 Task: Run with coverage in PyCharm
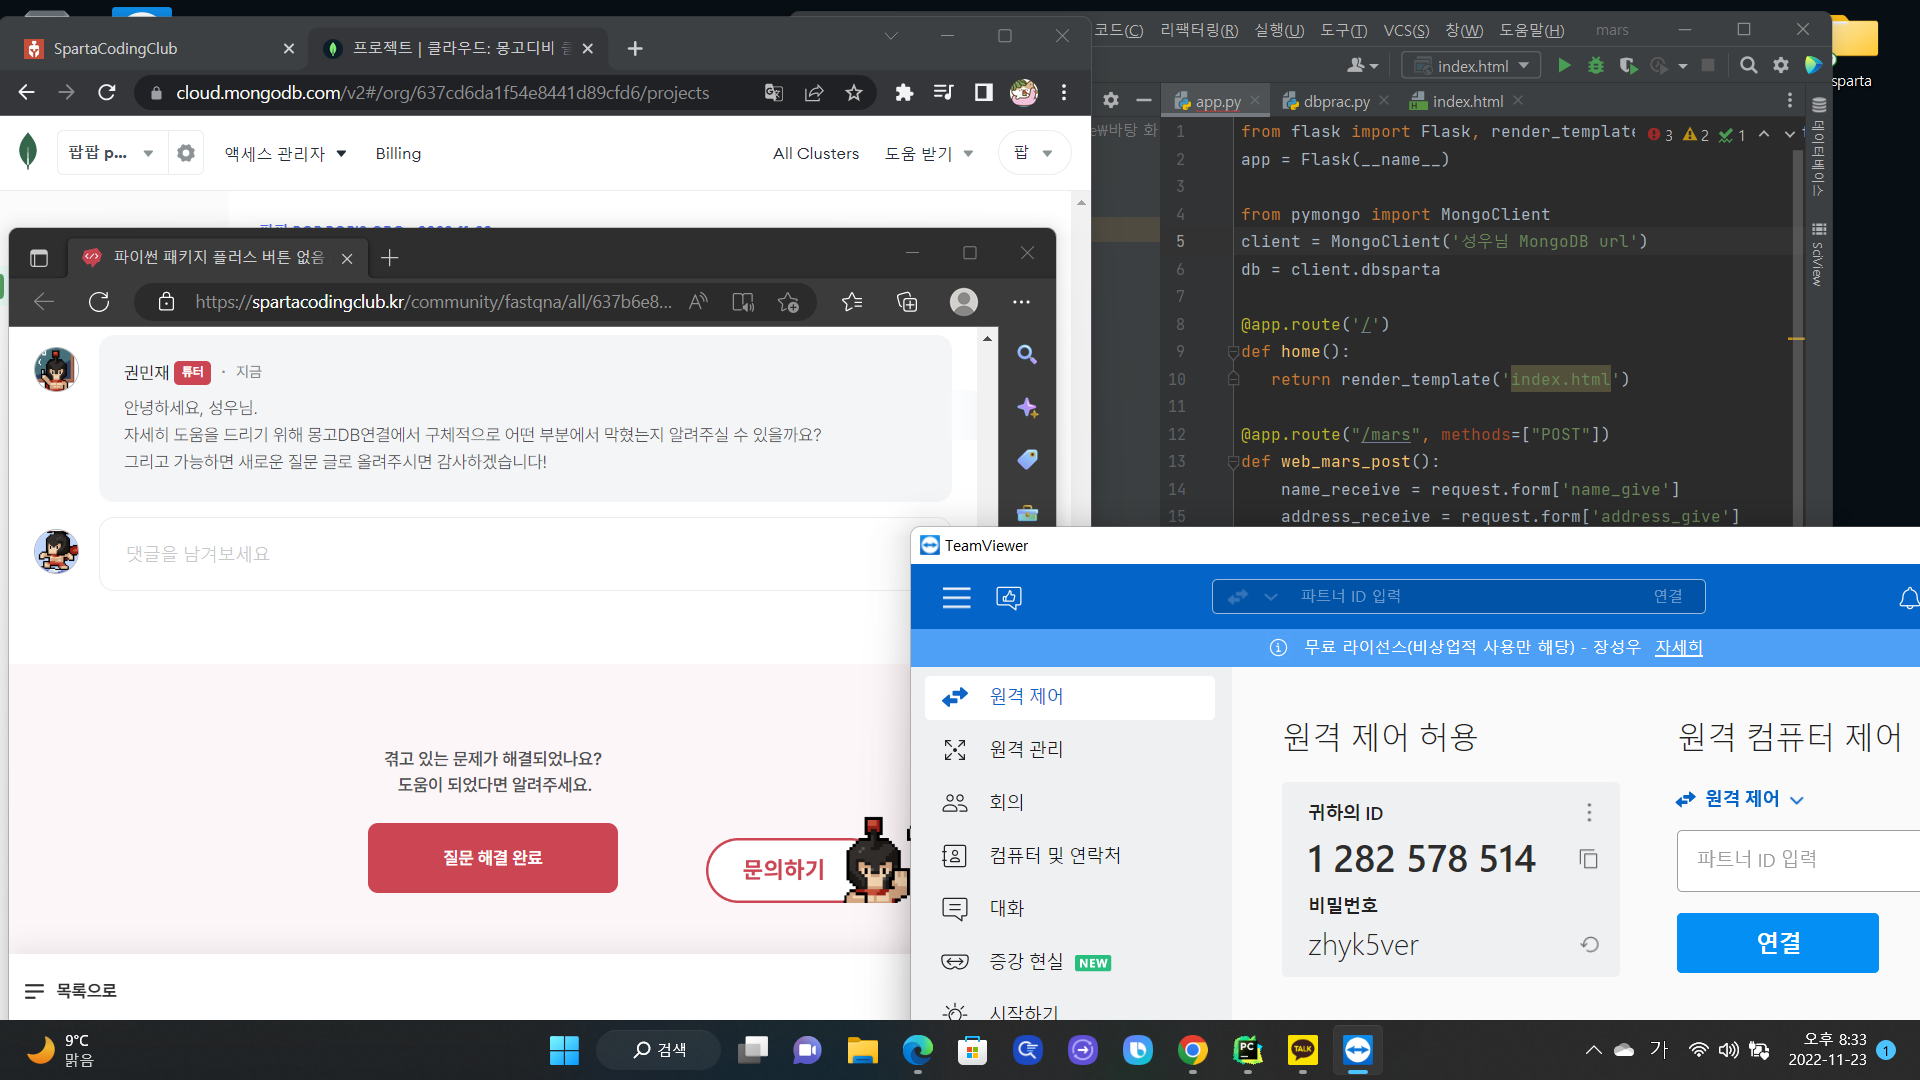click(x=1628, y=66)
